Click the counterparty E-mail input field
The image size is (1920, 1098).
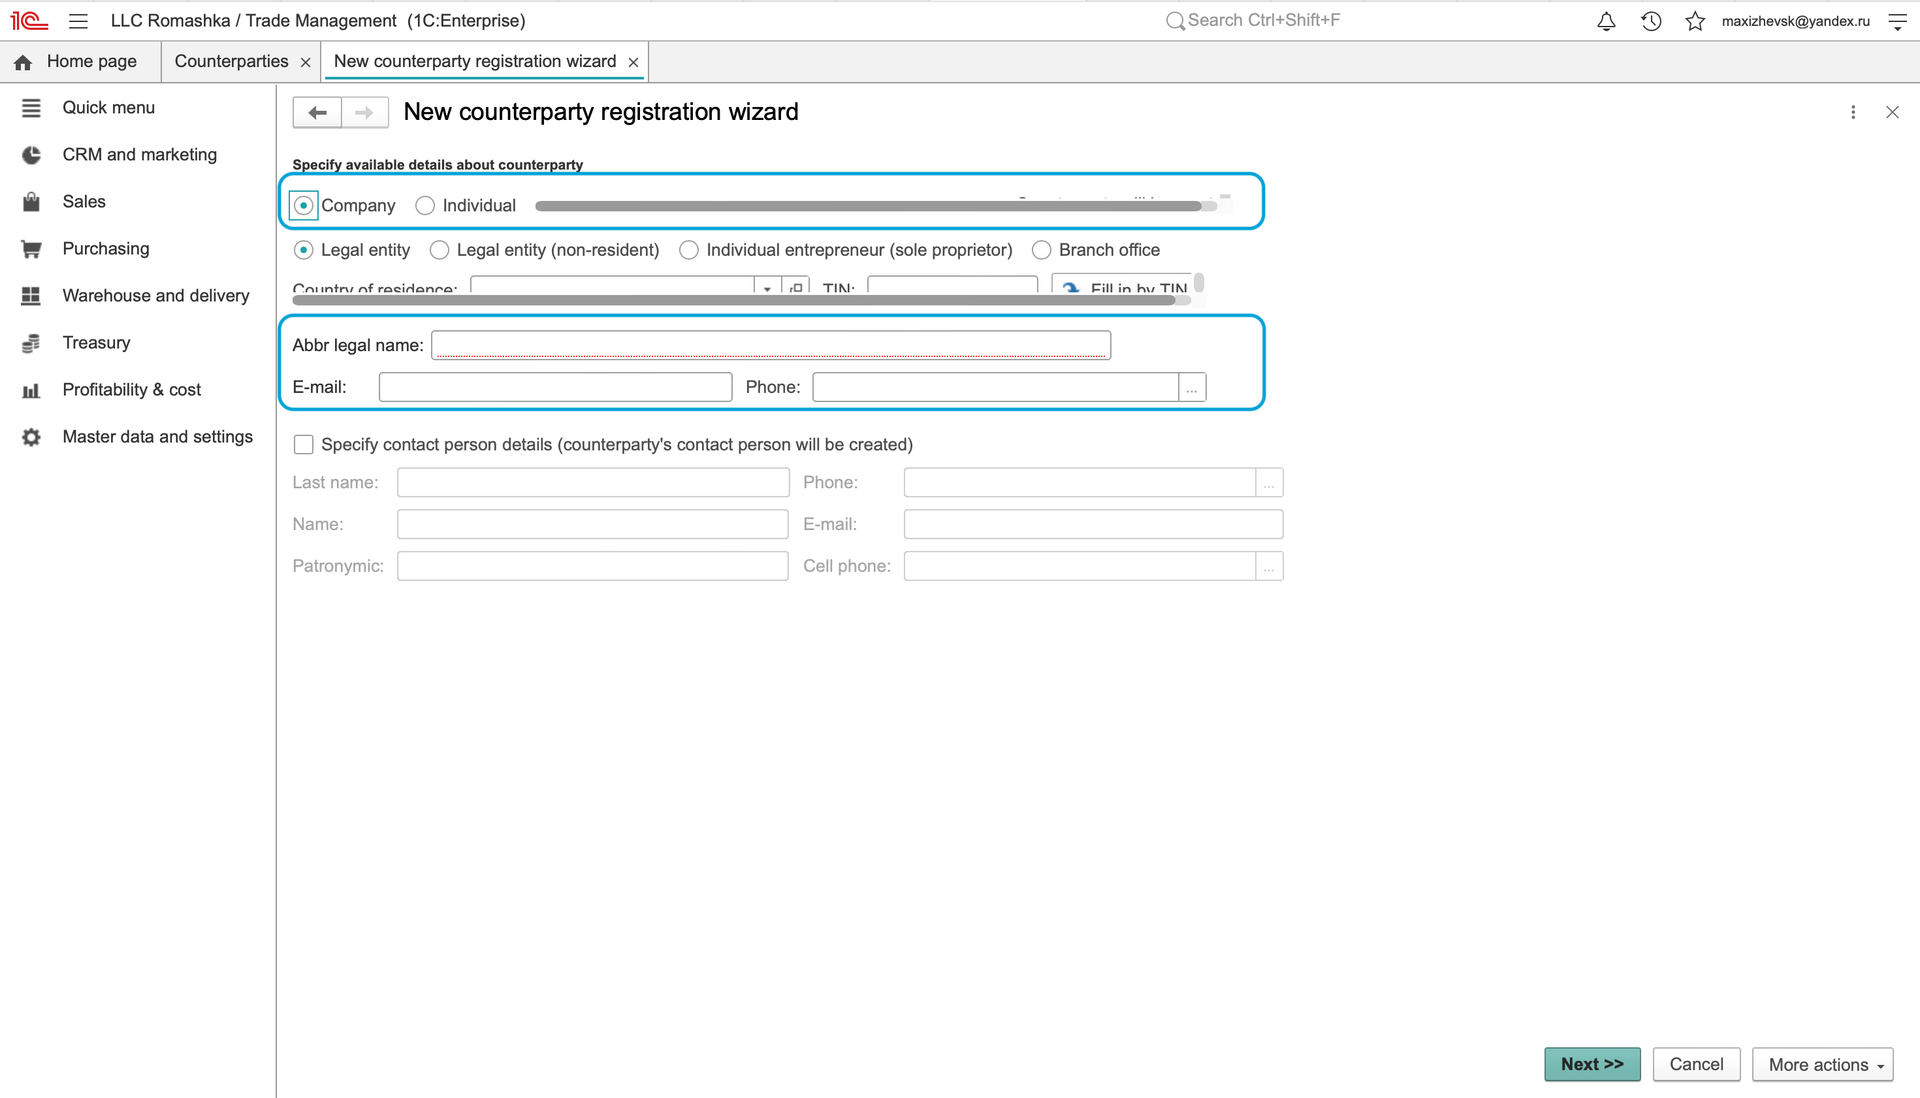click(555, 388)
